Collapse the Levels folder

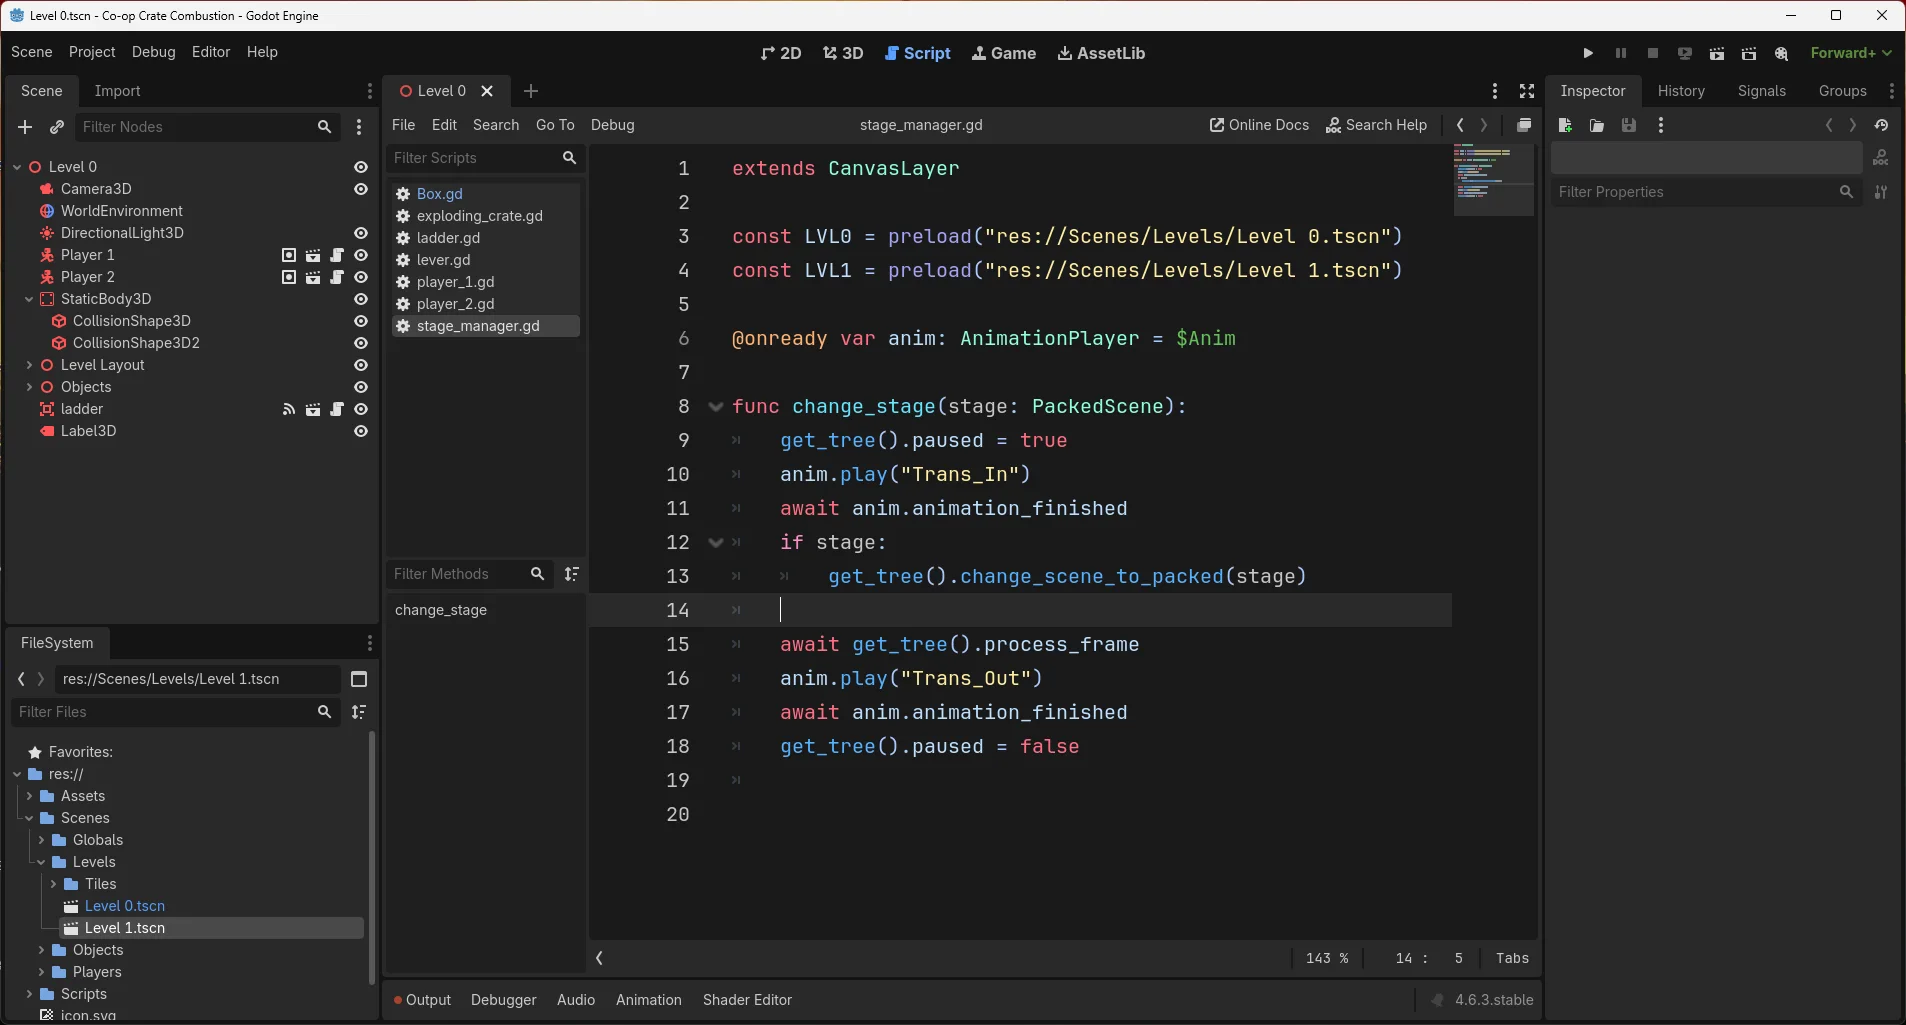pyautogui.click(x=41, y=862)
